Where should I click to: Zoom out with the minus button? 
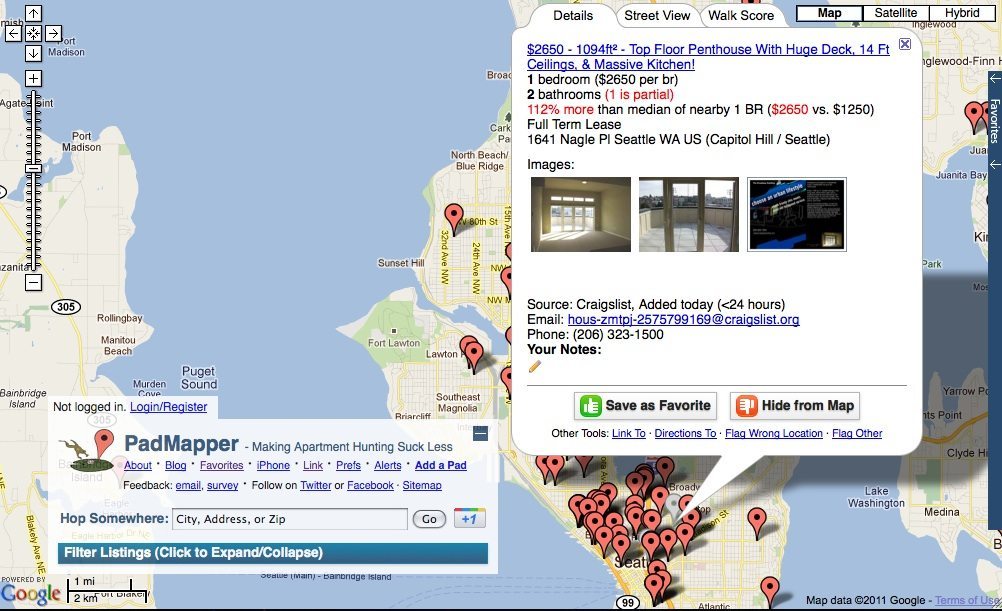coord(33,282)
